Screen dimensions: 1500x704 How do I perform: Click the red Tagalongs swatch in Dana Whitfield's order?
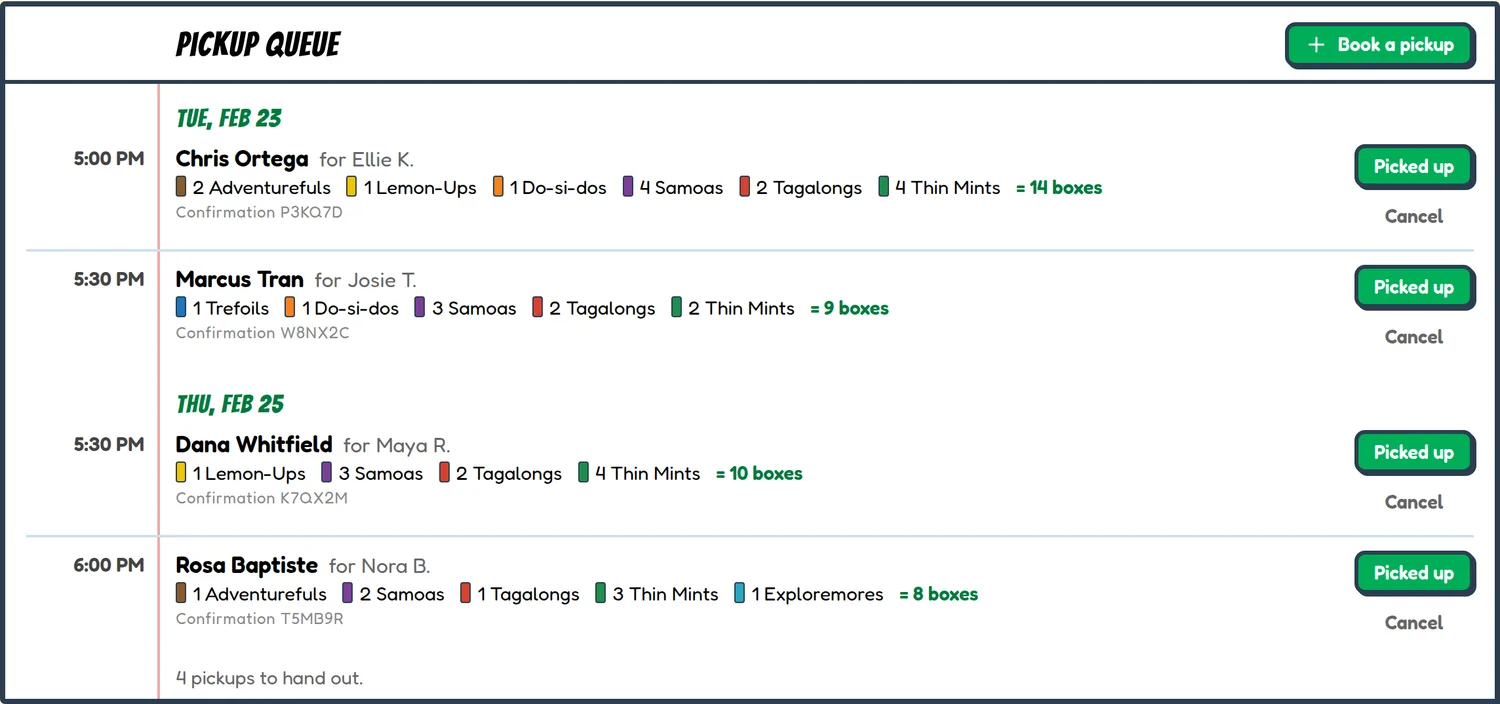tap(445, 473)
